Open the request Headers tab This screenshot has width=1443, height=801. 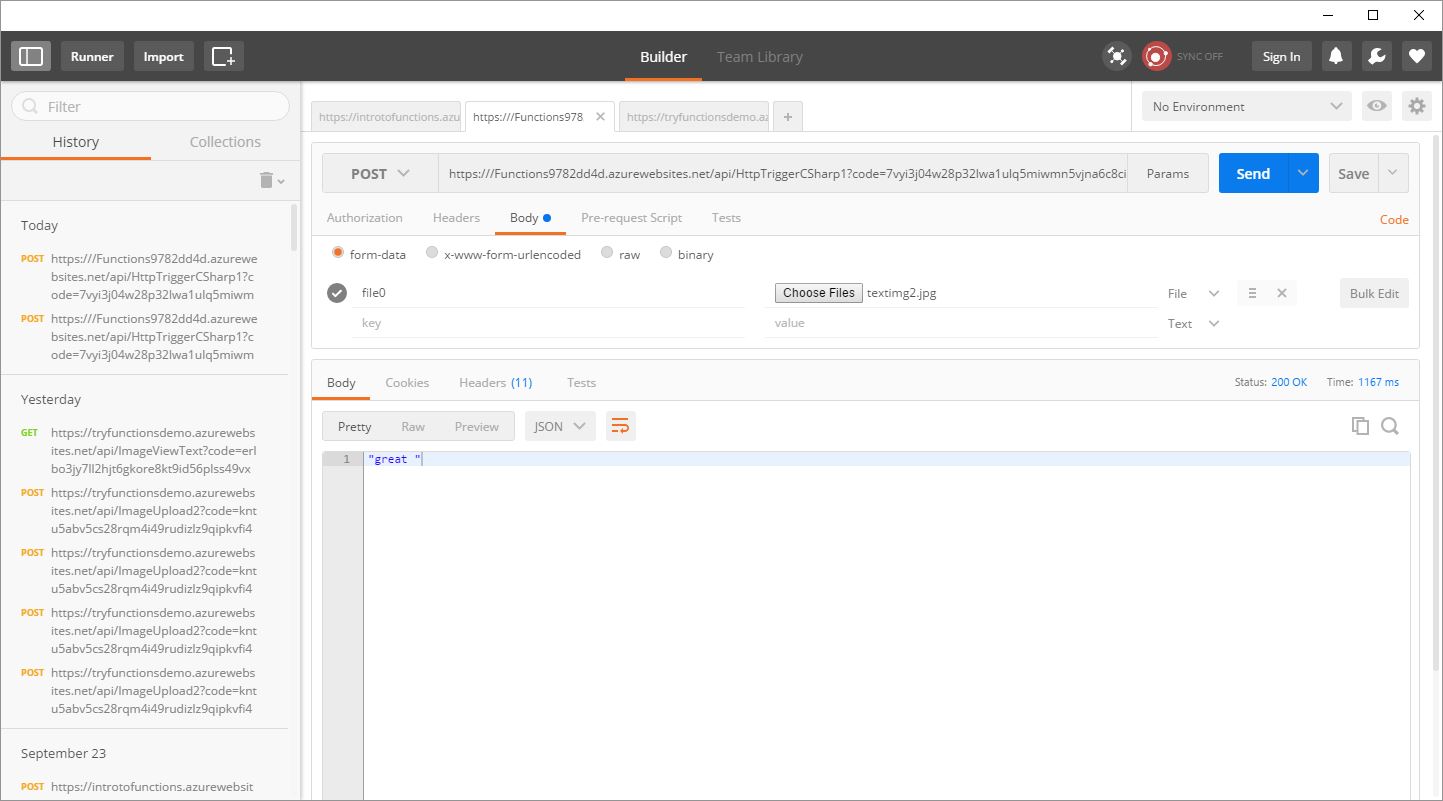[x=456, y=218]
